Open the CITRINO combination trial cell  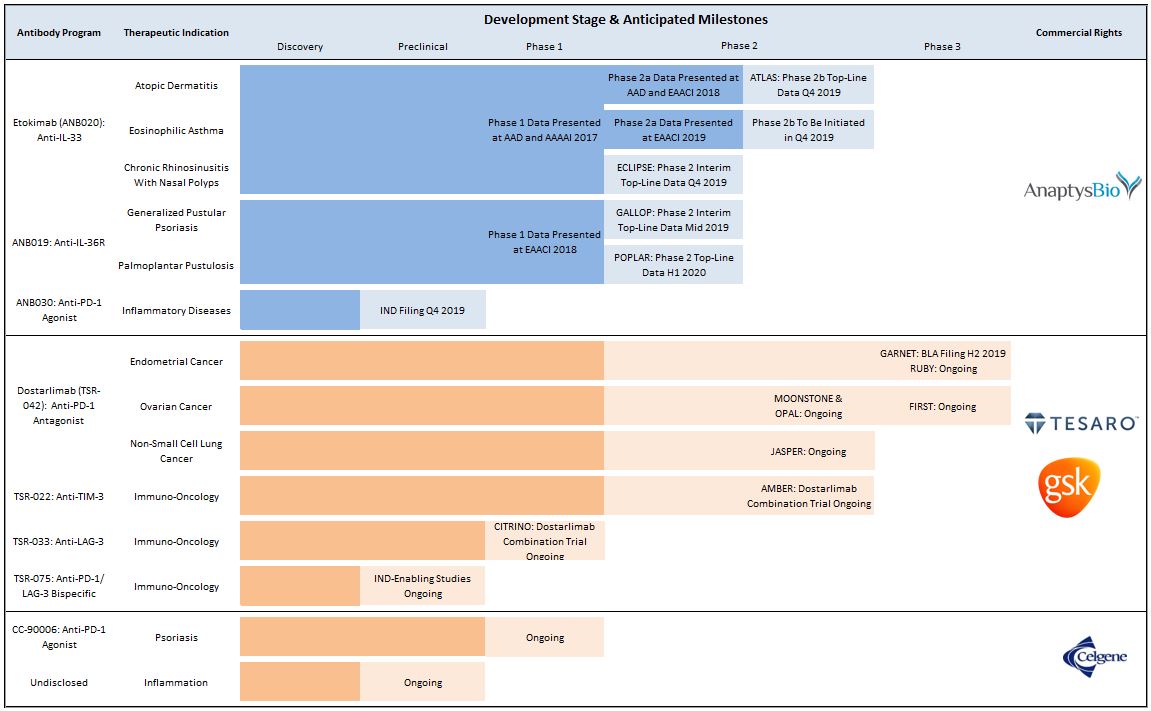544,540
